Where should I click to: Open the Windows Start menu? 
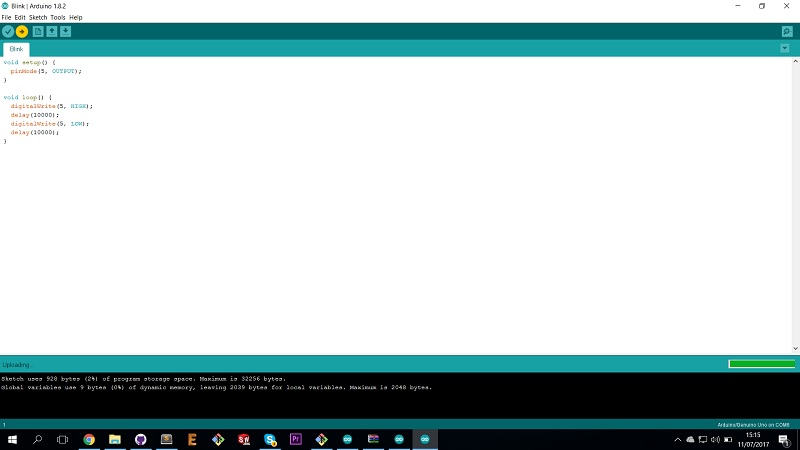point(12,439)
